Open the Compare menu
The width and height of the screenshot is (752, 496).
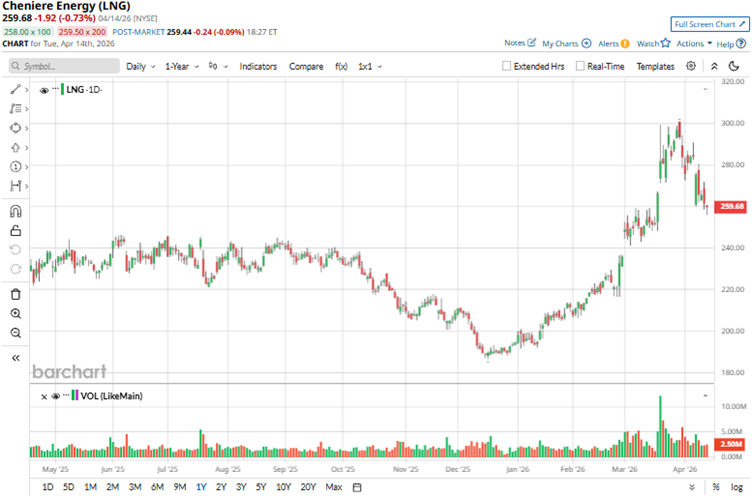click(306, 66)
